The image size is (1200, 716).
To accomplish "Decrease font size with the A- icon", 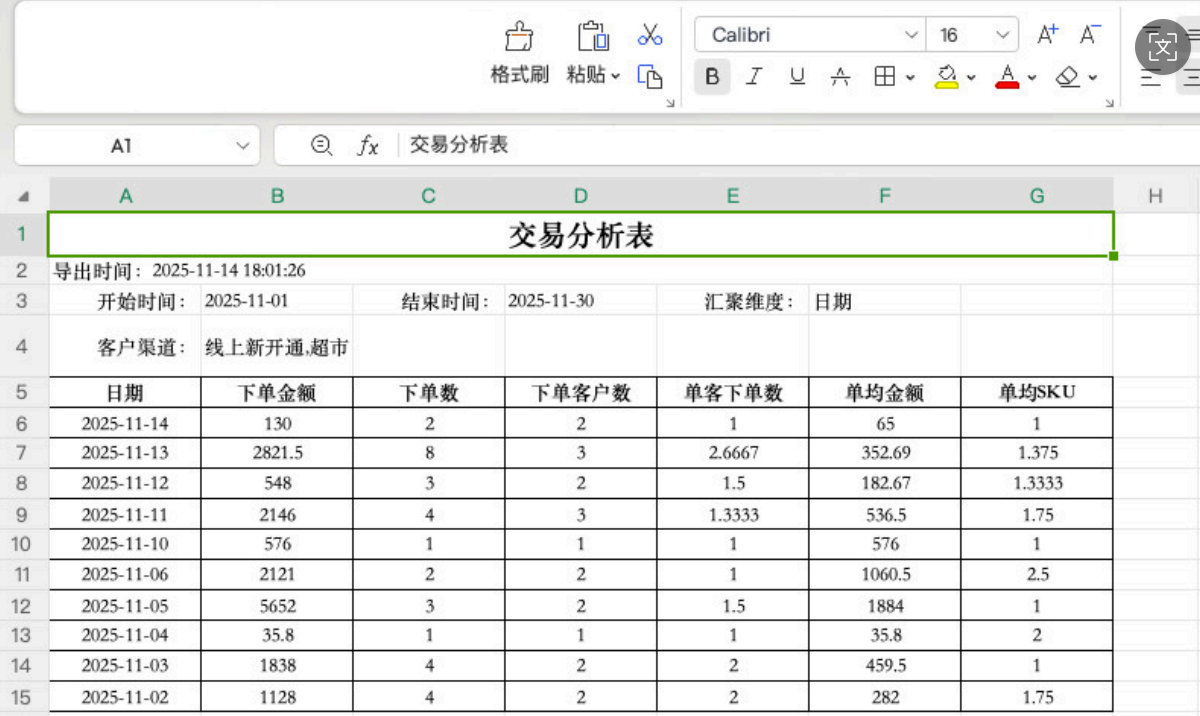I will (1090, 35).
